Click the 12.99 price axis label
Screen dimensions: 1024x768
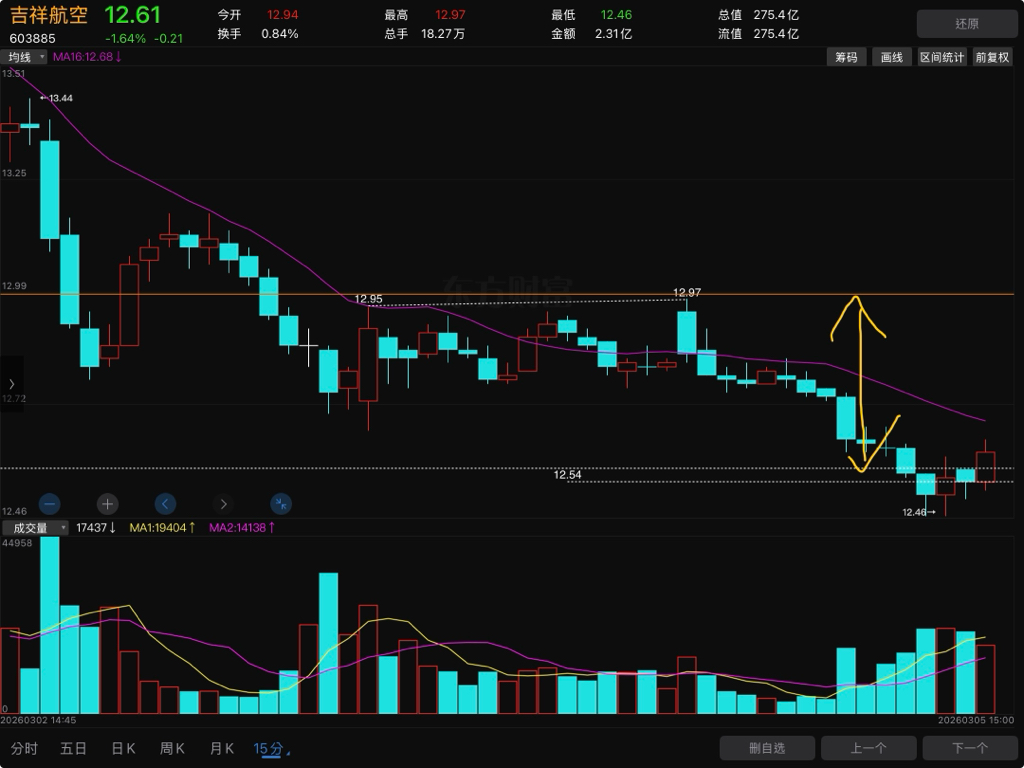click(x=14, y=285)
